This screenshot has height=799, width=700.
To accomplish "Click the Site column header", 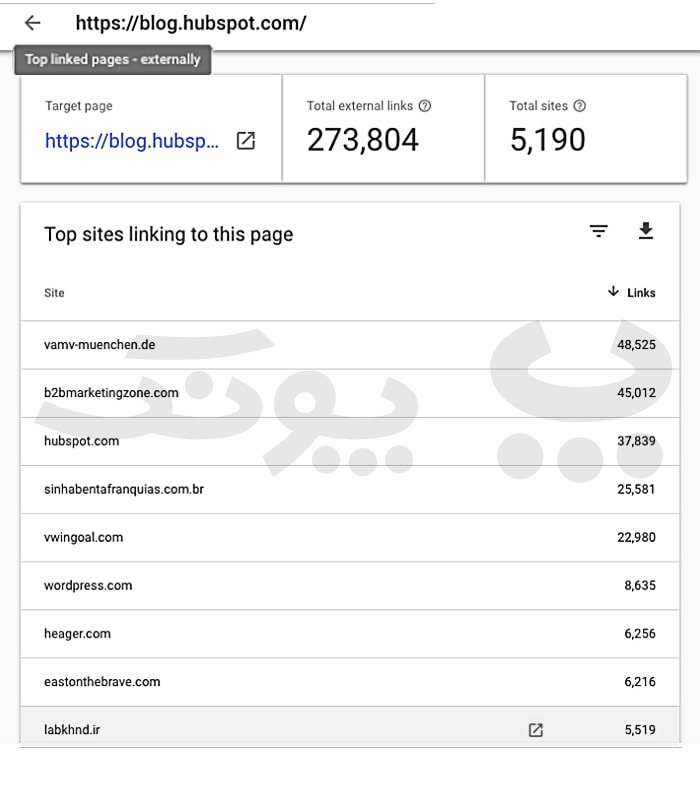I will point(54,293).
